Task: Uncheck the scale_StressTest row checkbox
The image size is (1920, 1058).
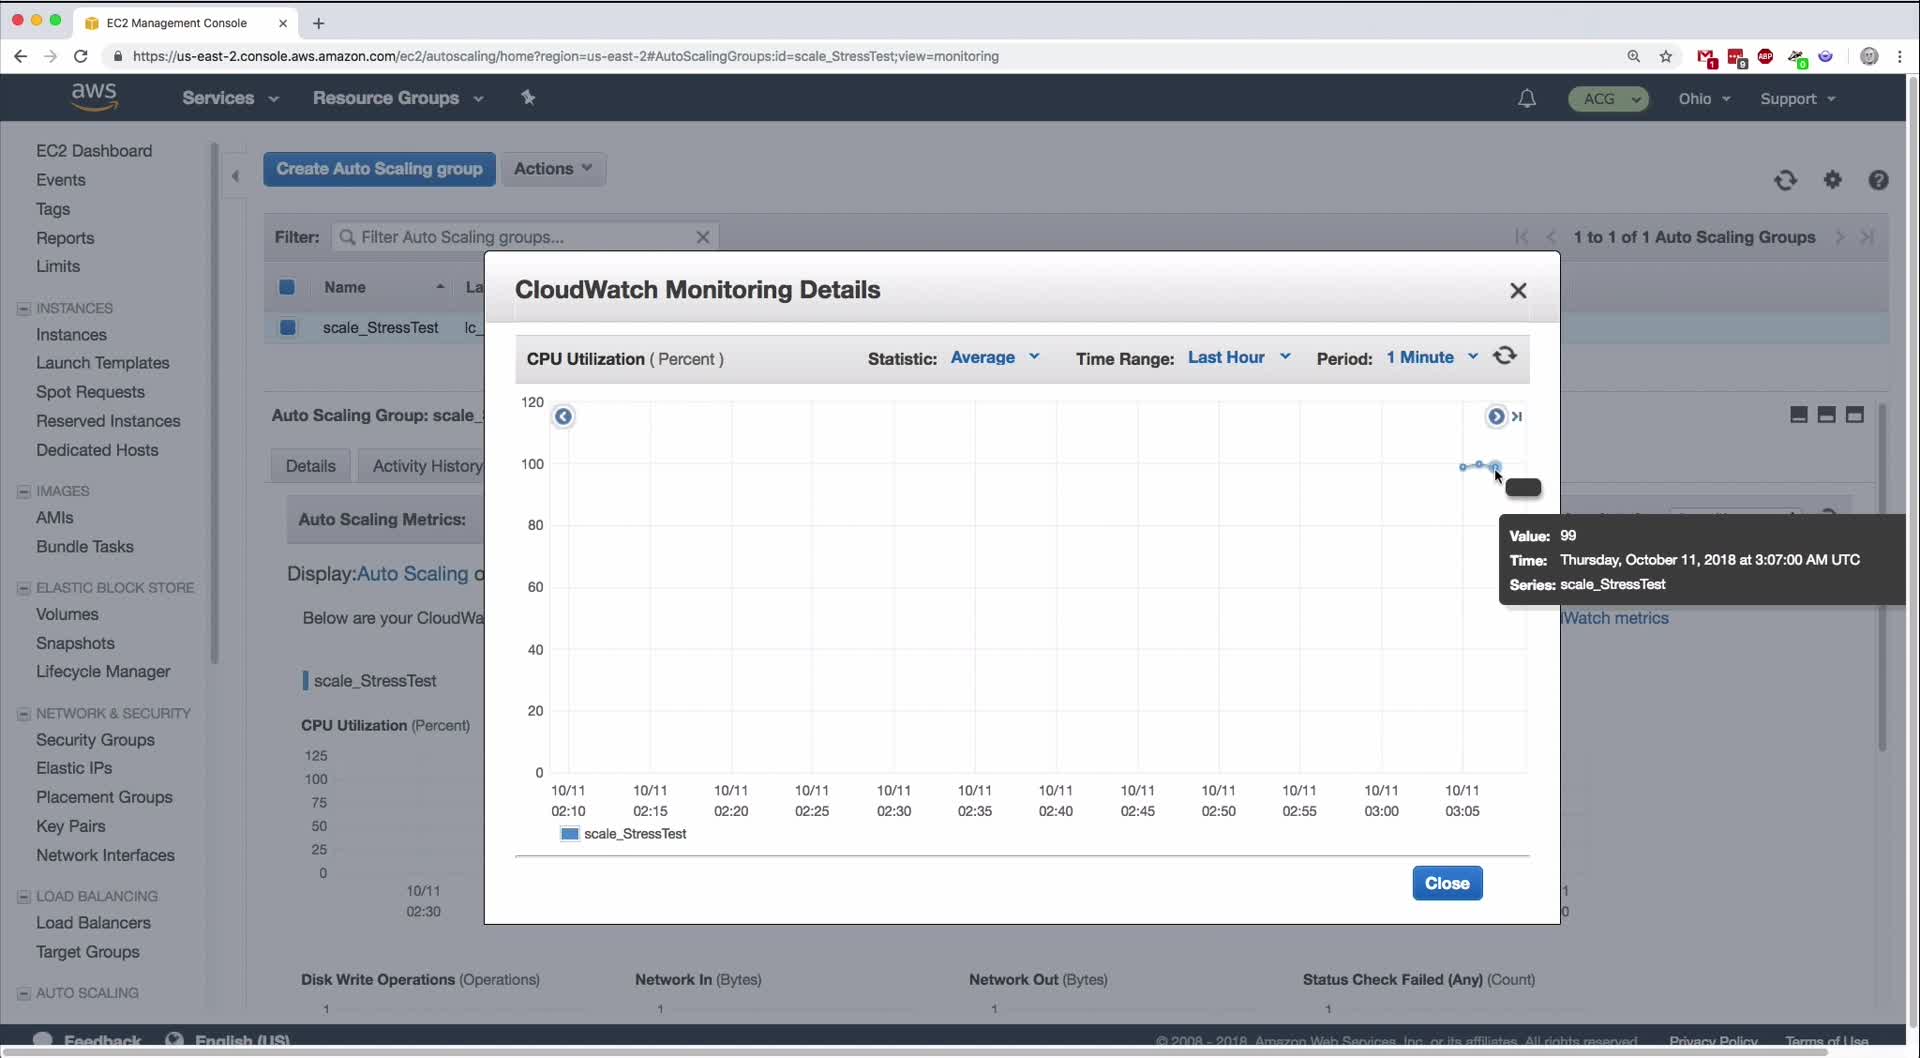Action: tap(288, 327)
